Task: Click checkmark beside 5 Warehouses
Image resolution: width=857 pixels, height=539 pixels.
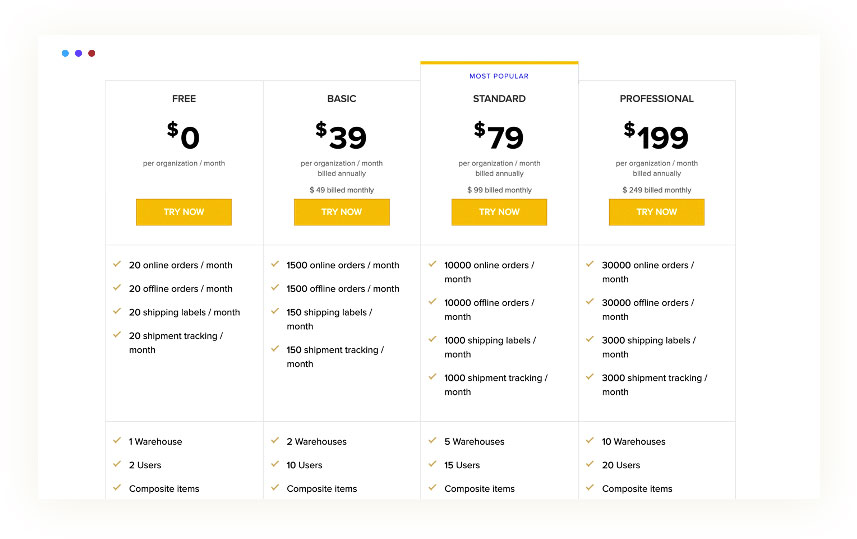Action: point(432,441)
